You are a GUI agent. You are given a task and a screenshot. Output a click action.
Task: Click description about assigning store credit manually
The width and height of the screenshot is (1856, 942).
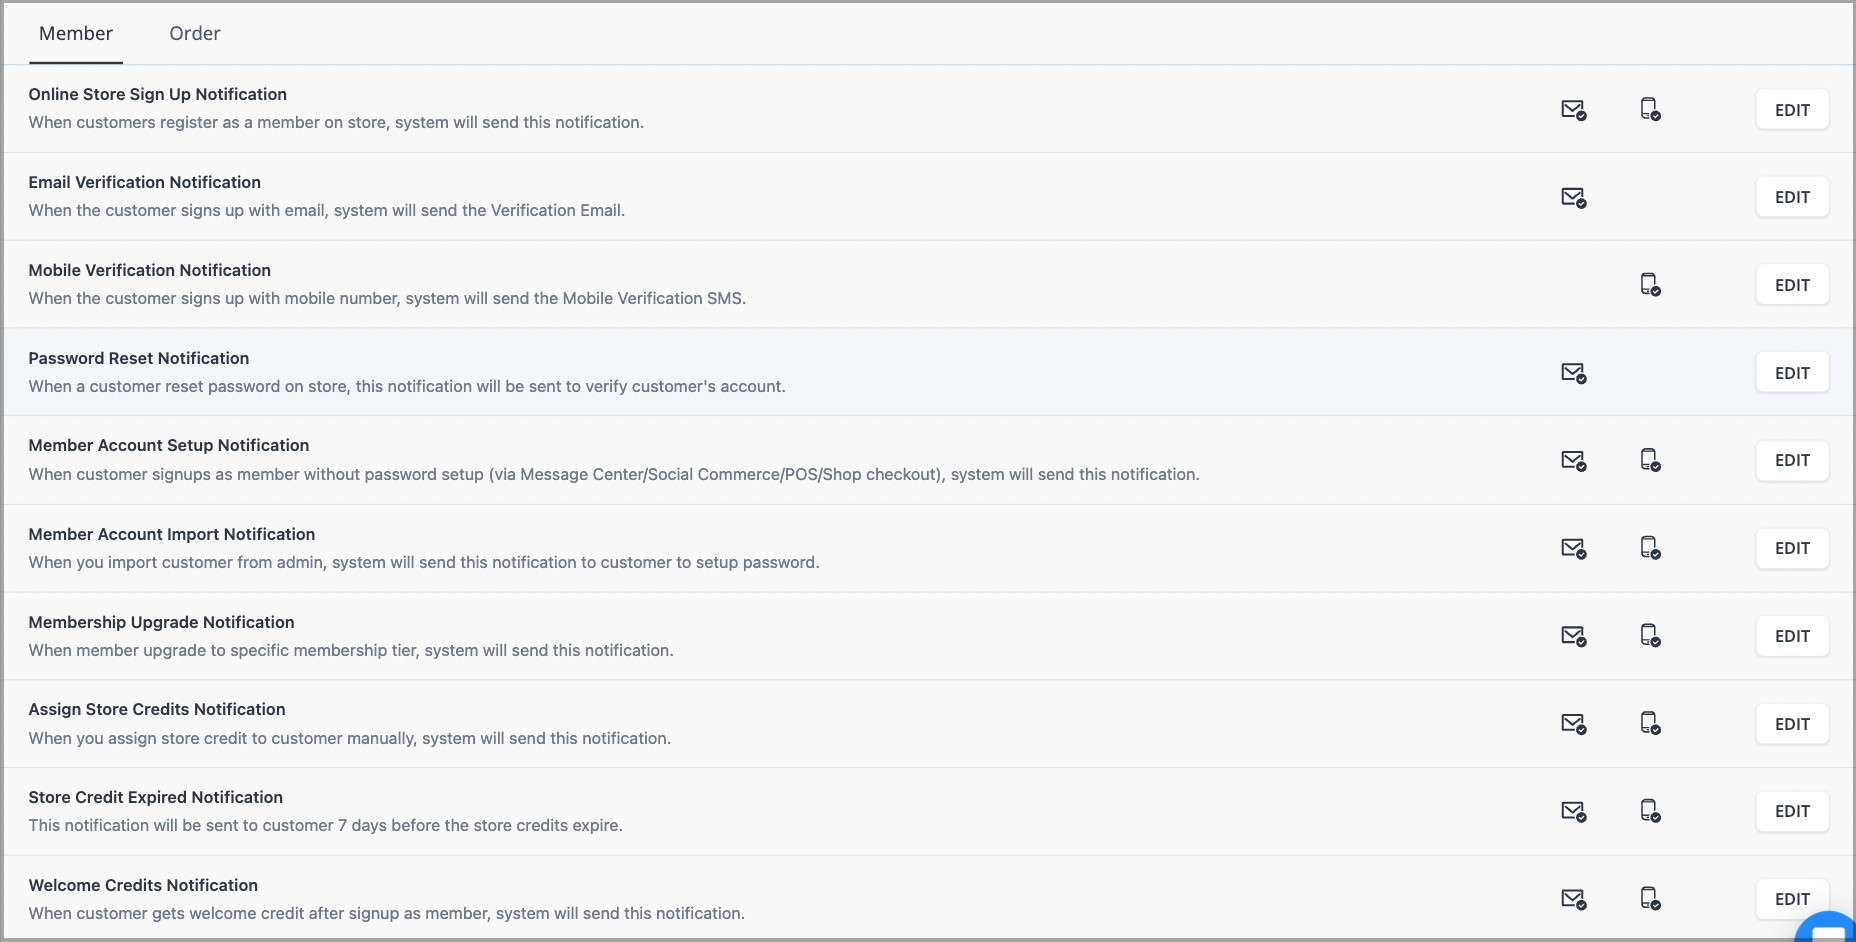[x=350, y=738]
